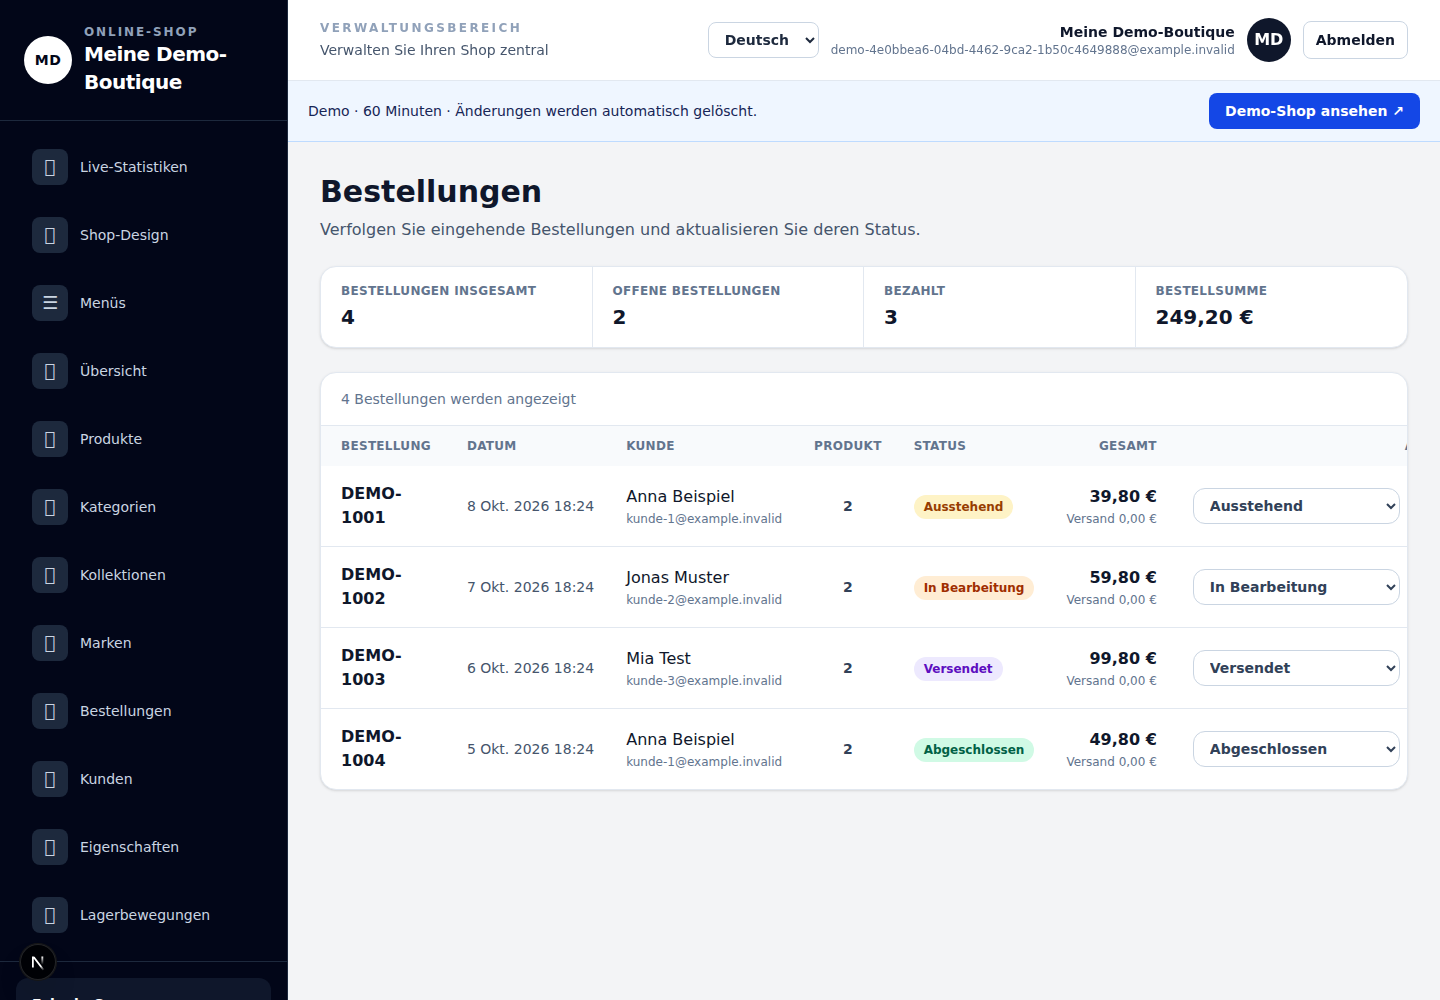Click customer name Mia Test

(658, 658)
